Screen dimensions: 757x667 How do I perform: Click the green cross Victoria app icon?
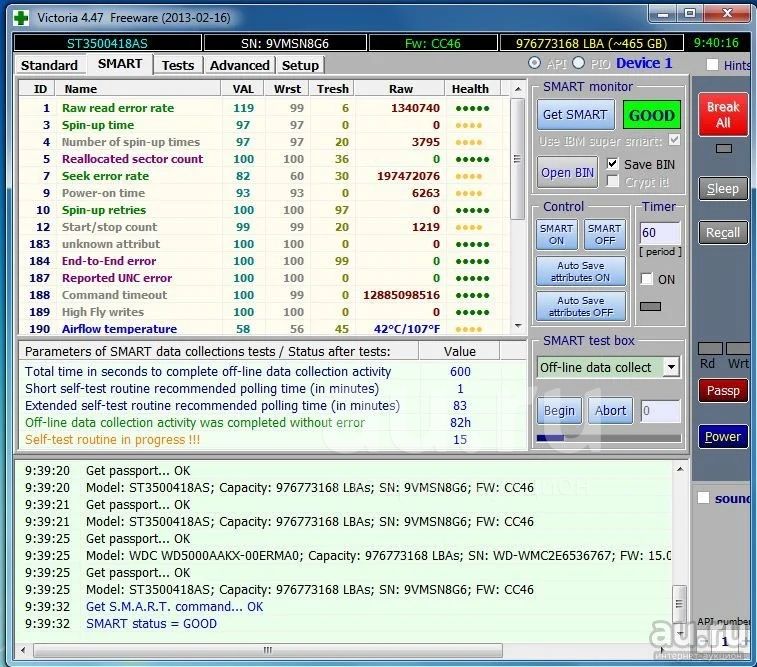click(x=21, y=18)
